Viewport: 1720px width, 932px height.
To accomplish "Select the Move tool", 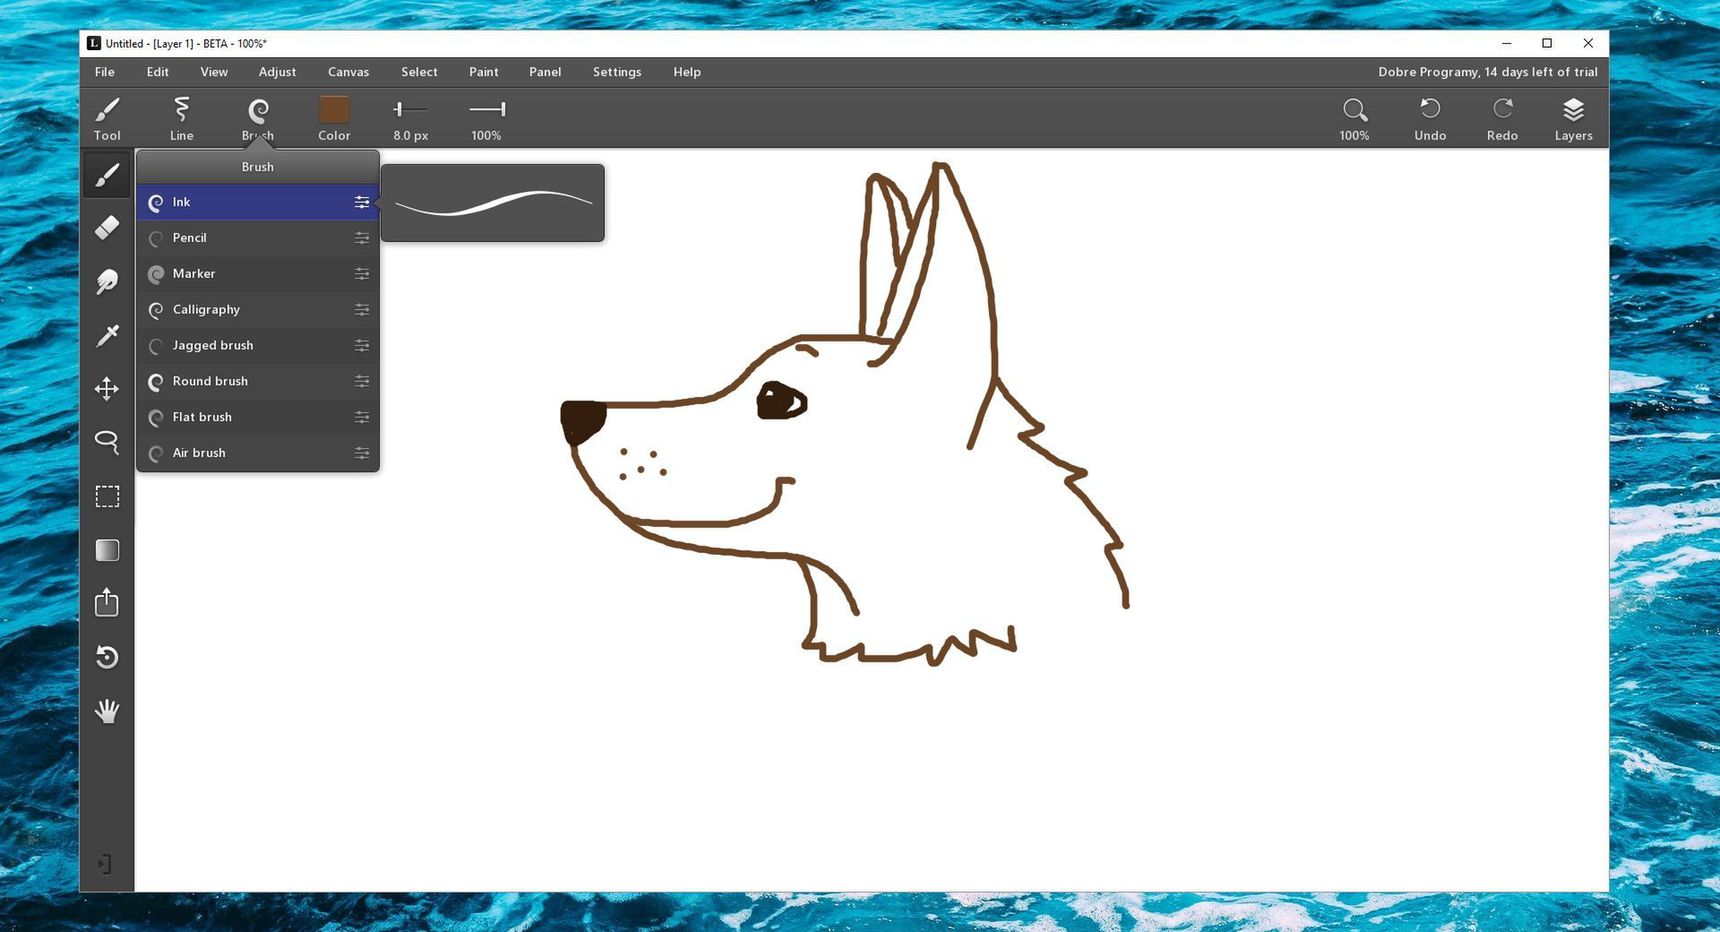I will click(107, 389).
